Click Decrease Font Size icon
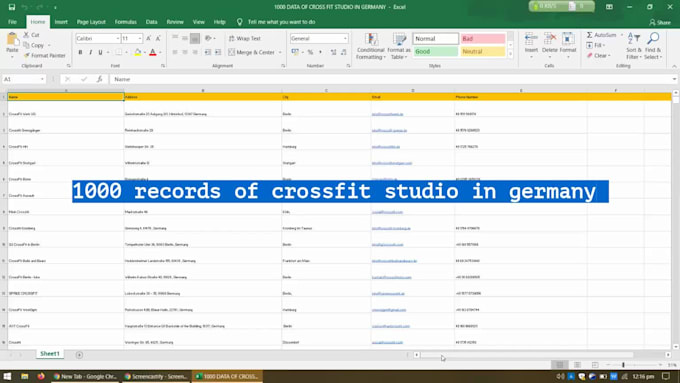 point(158,39)
